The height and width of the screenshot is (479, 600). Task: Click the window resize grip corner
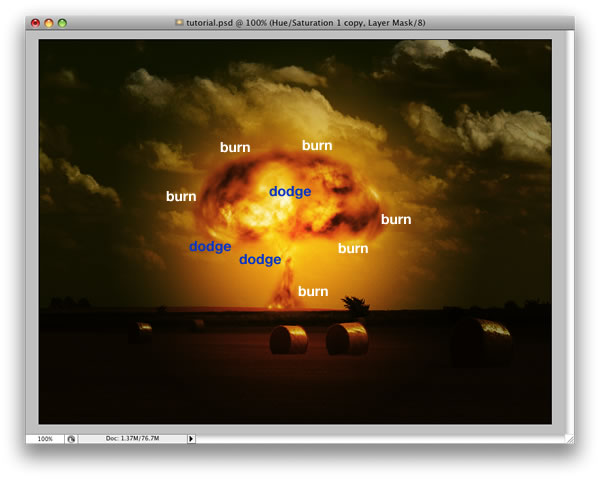(x=570, y=439)
